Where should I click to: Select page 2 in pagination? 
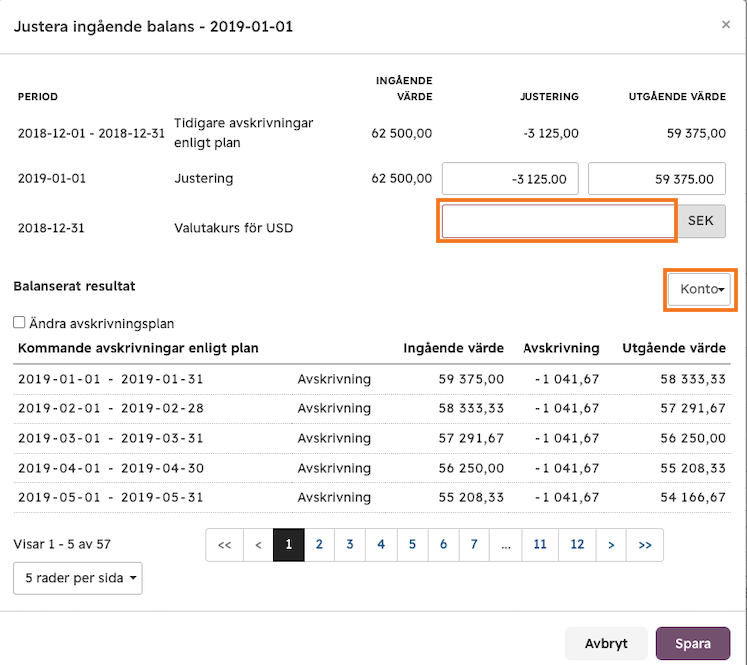tap(319, 544)
